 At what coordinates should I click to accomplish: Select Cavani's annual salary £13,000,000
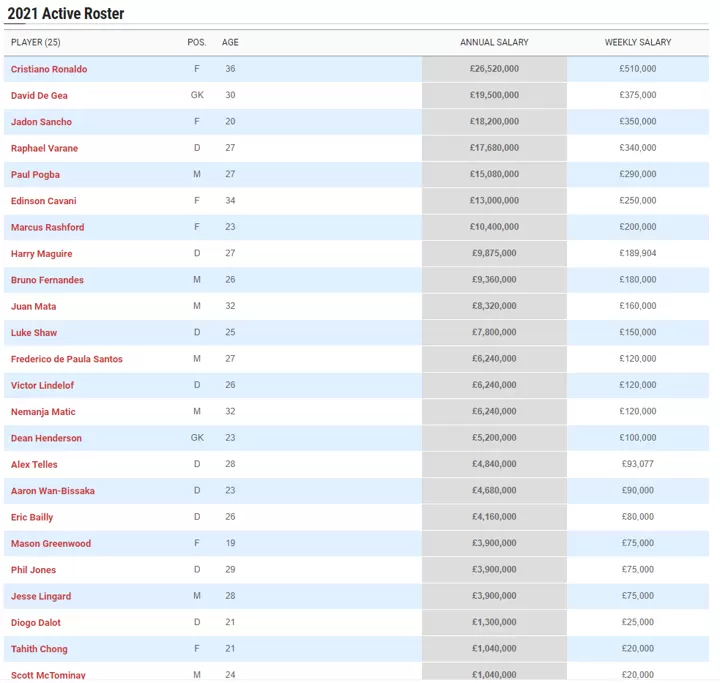click(495, 201)
